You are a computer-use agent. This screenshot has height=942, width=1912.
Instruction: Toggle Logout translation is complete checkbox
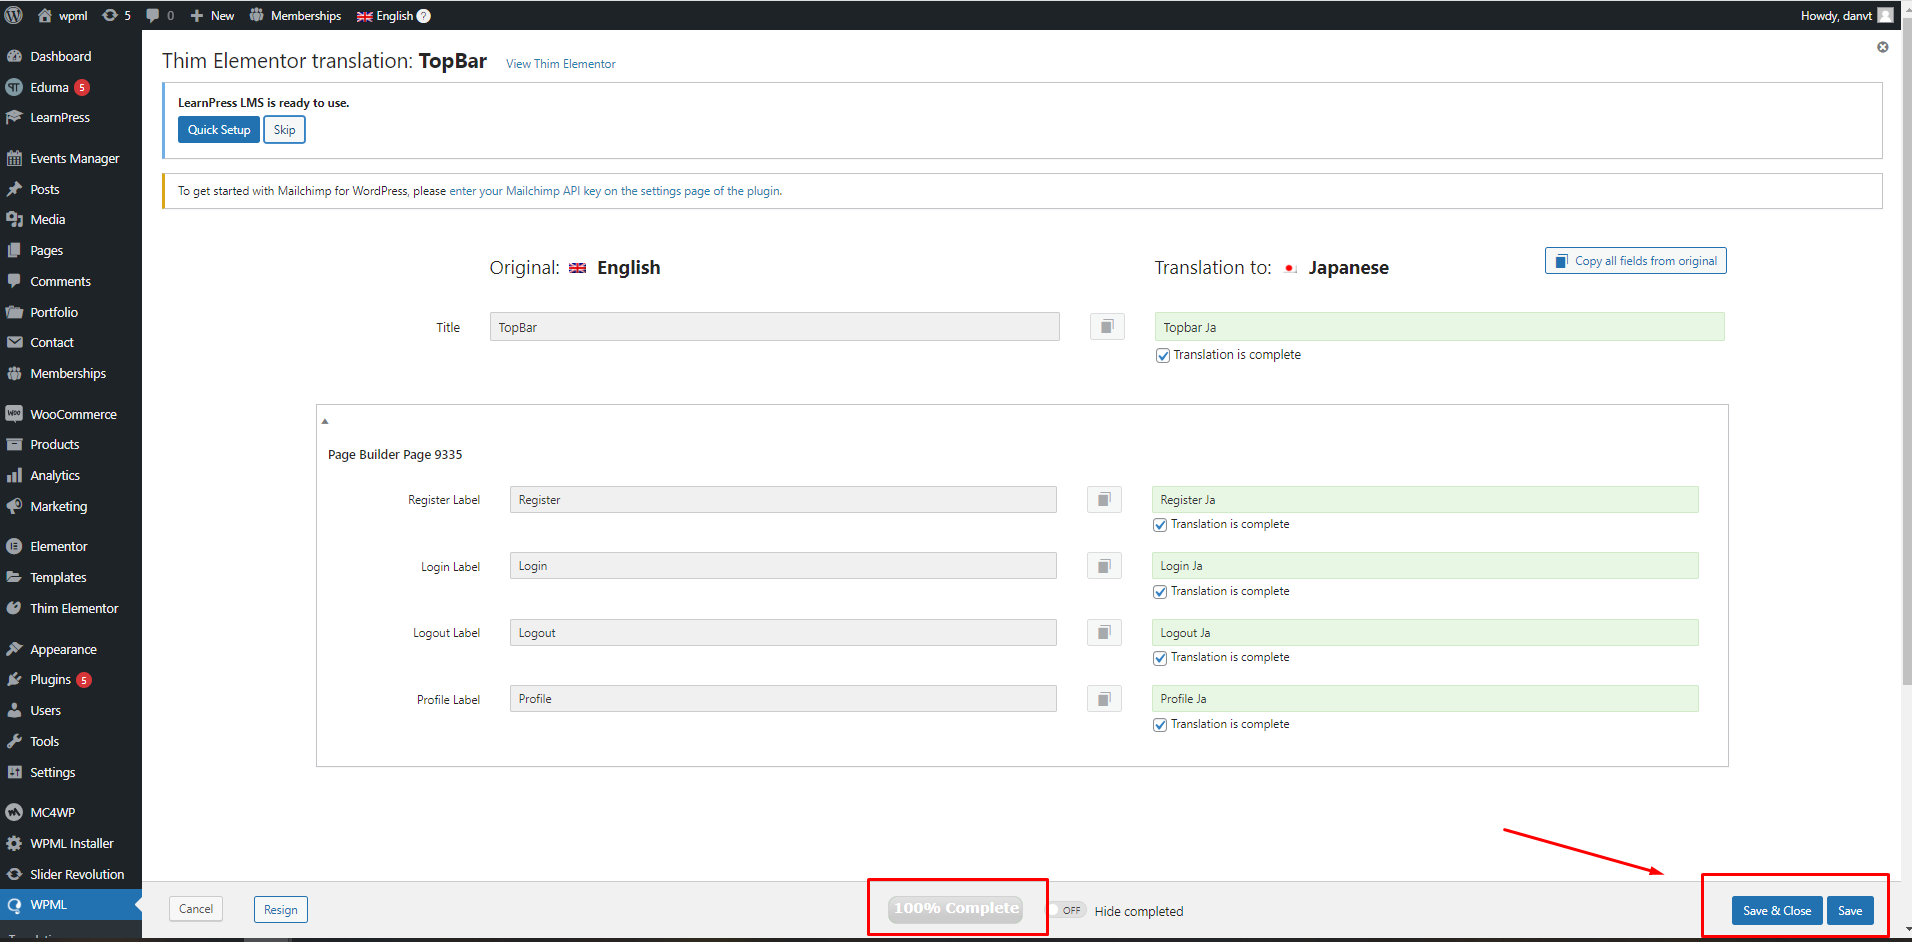coord(1160,658)
